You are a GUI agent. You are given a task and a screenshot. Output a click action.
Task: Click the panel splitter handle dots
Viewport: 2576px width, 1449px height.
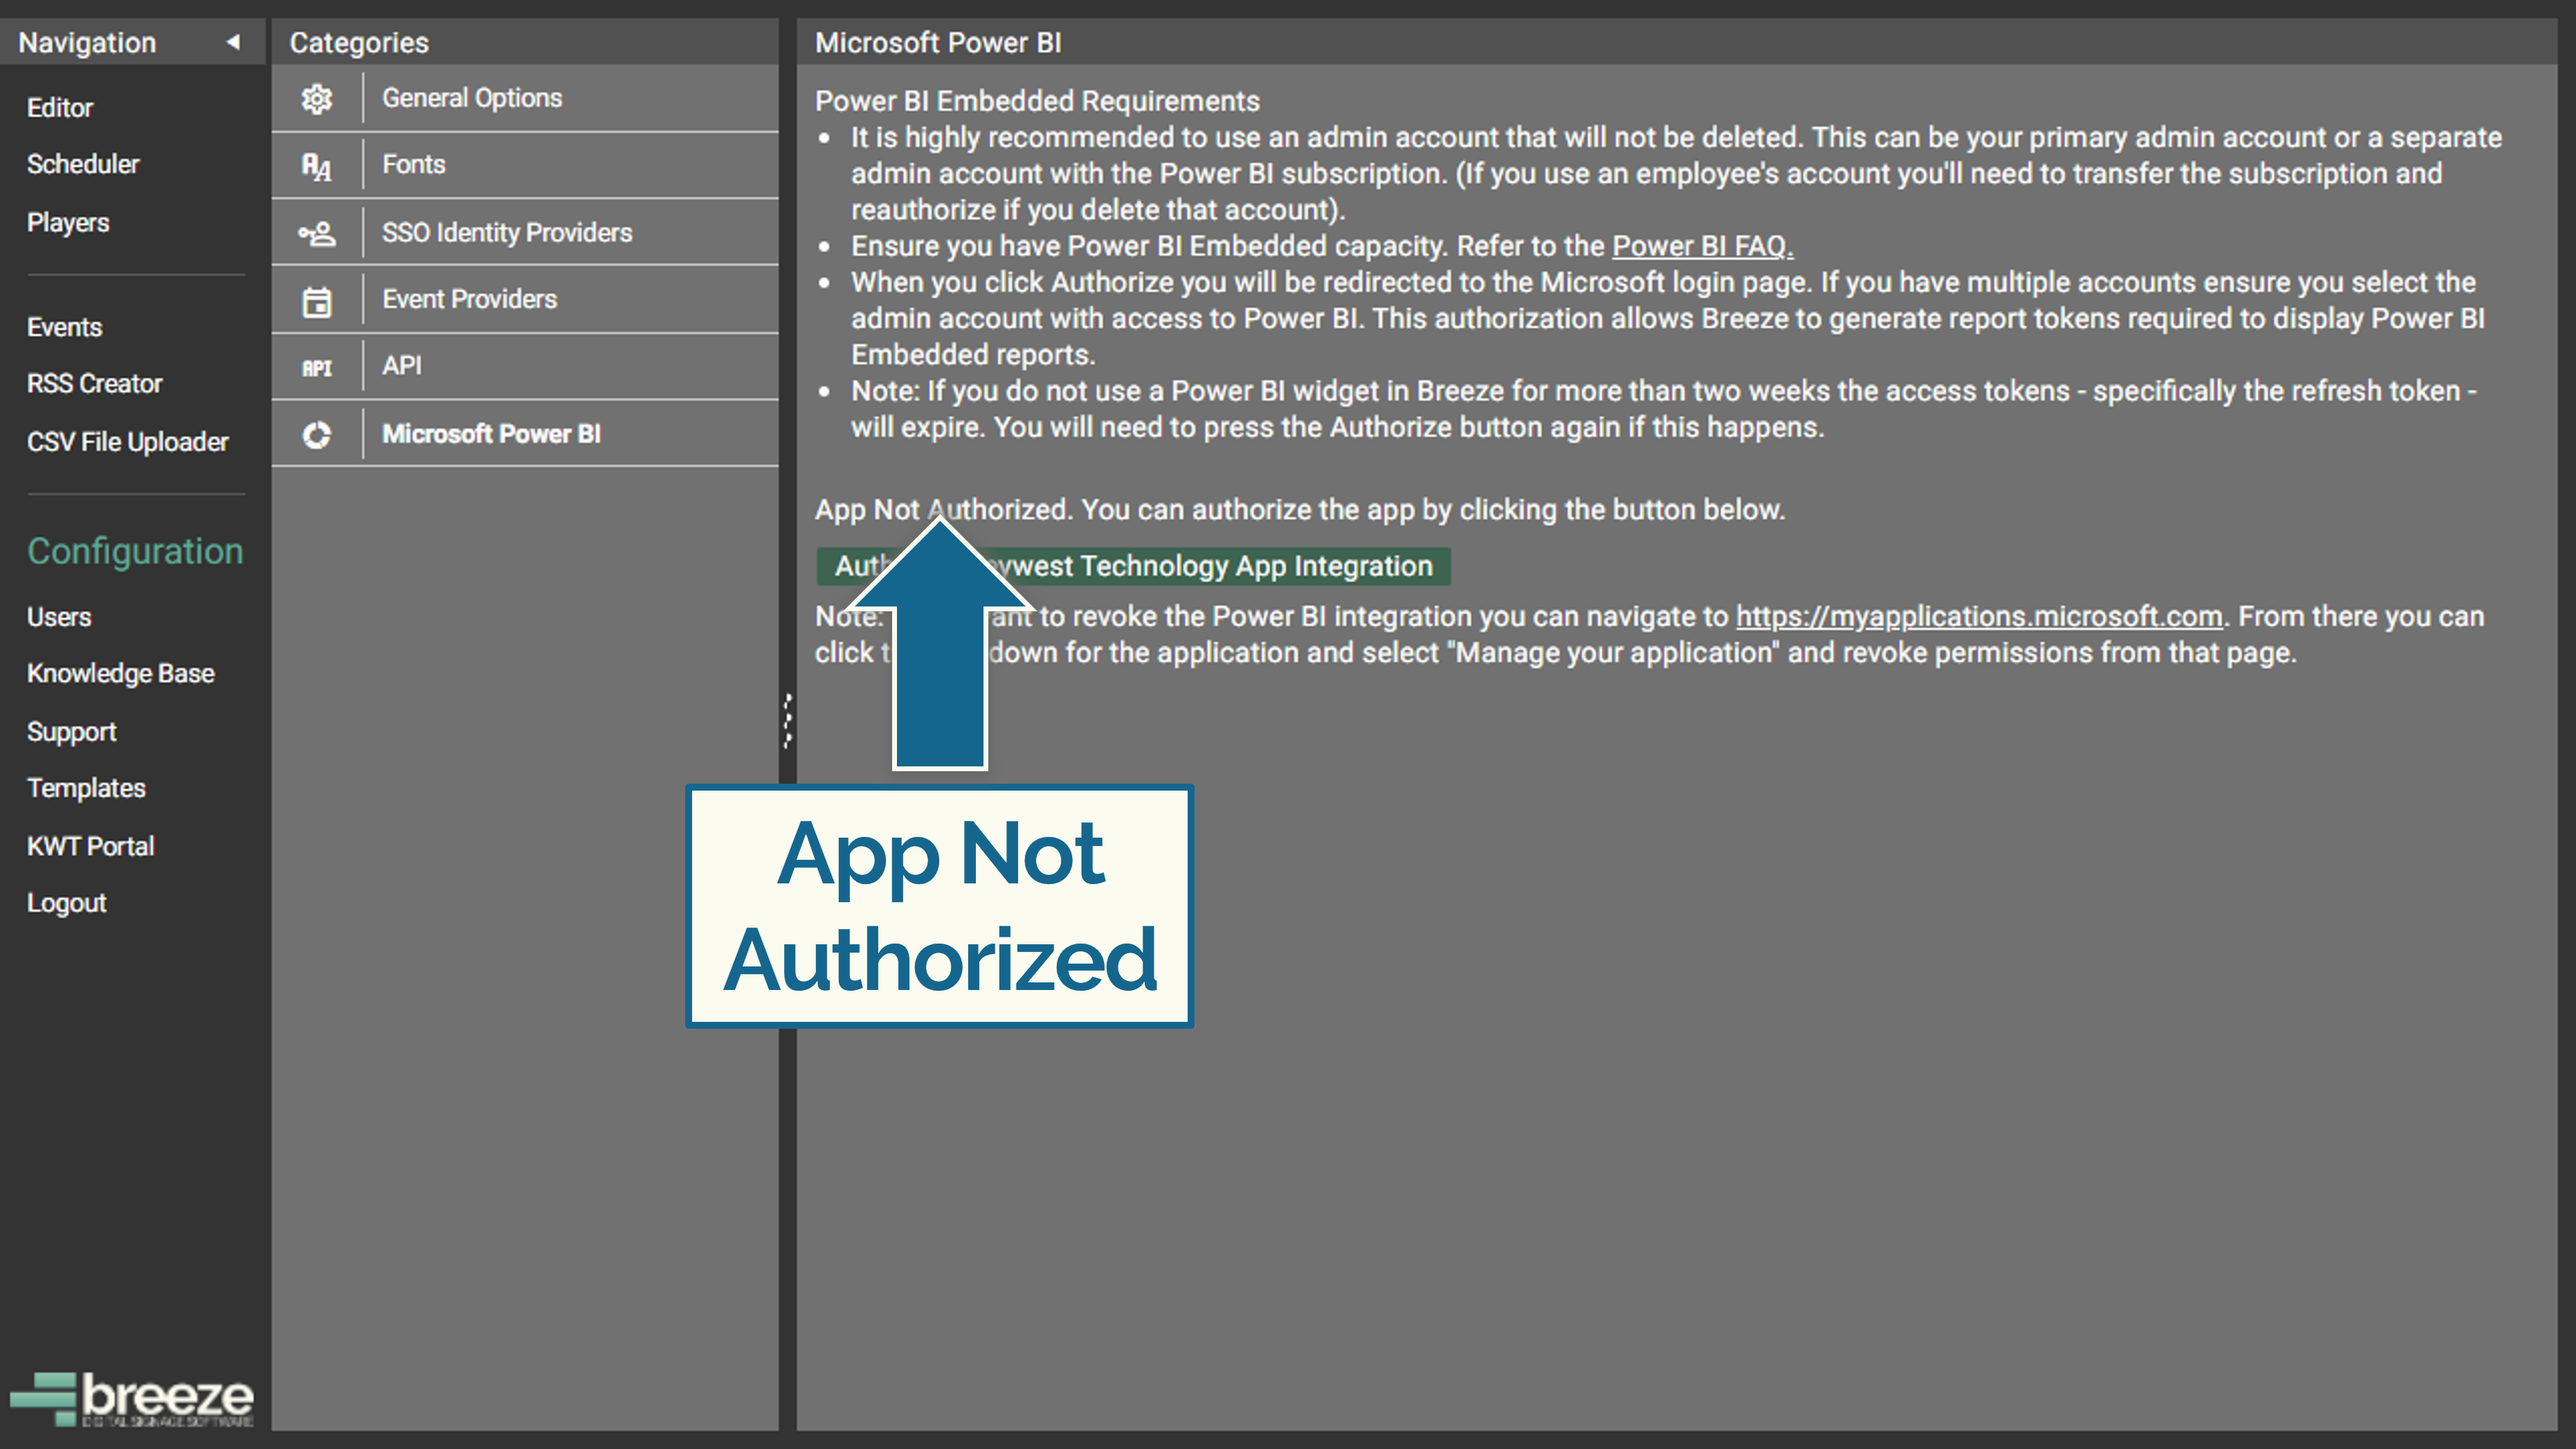(788, 721)
